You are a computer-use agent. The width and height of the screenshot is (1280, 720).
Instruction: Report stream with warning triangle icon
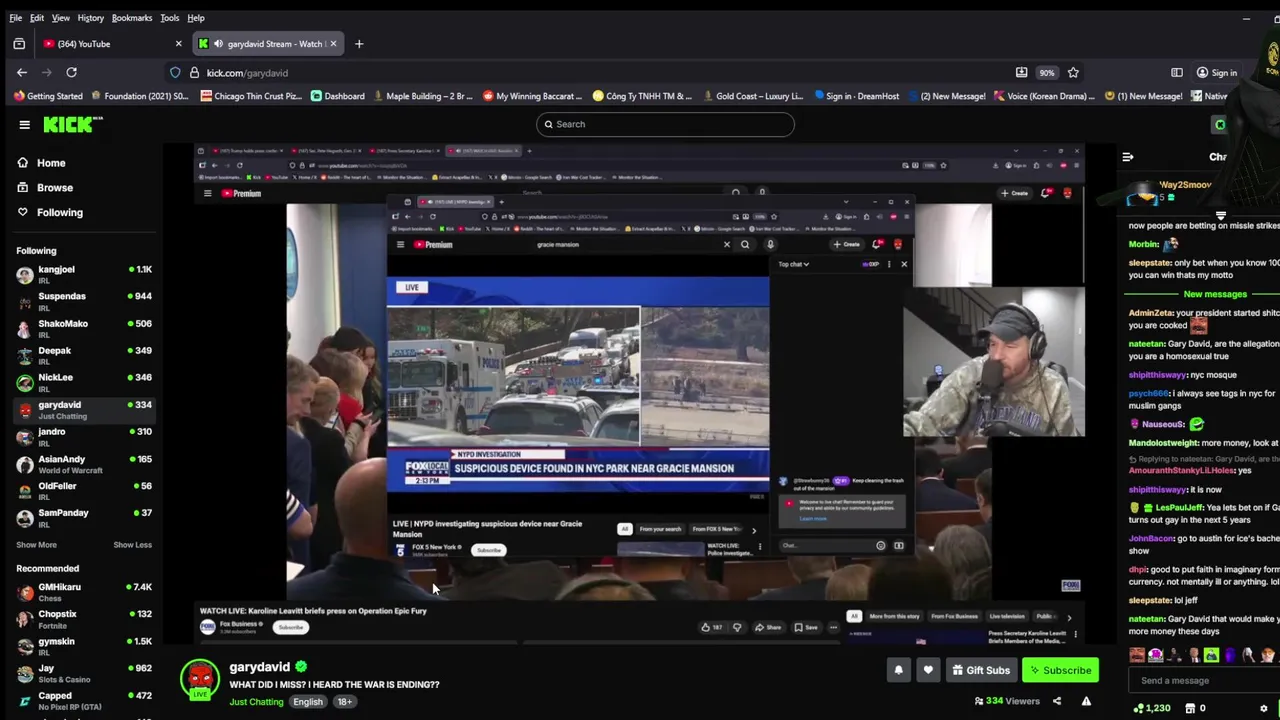point(1086,701)
